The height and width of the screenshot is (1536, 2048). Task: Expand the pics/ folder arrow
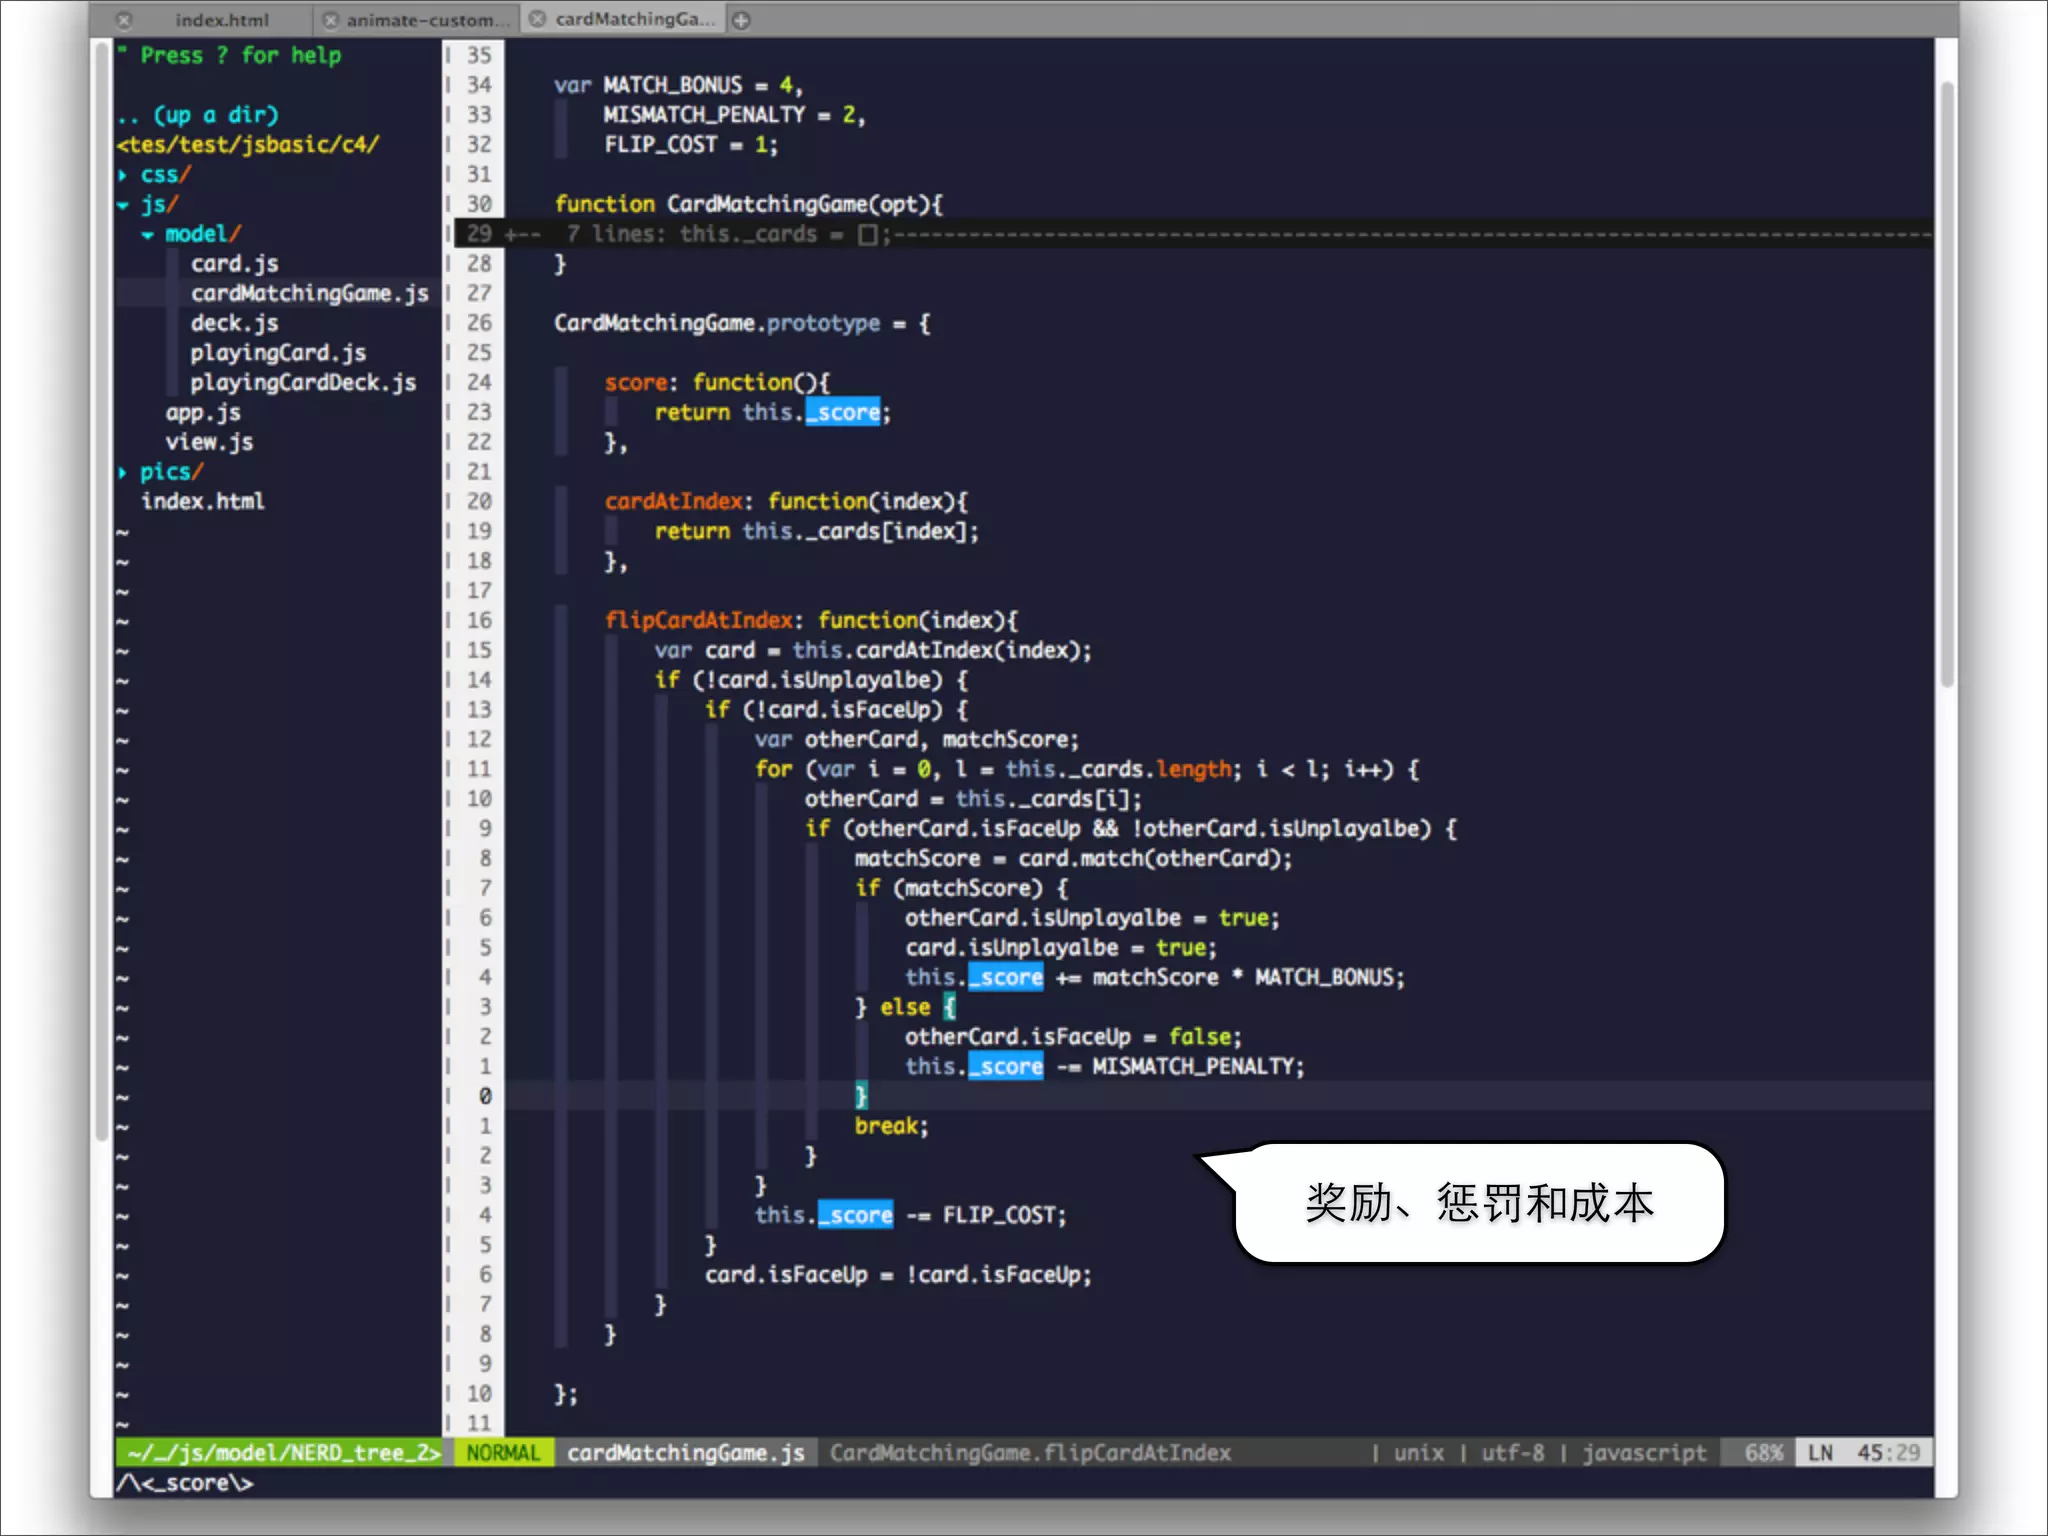tap(123, 472)
